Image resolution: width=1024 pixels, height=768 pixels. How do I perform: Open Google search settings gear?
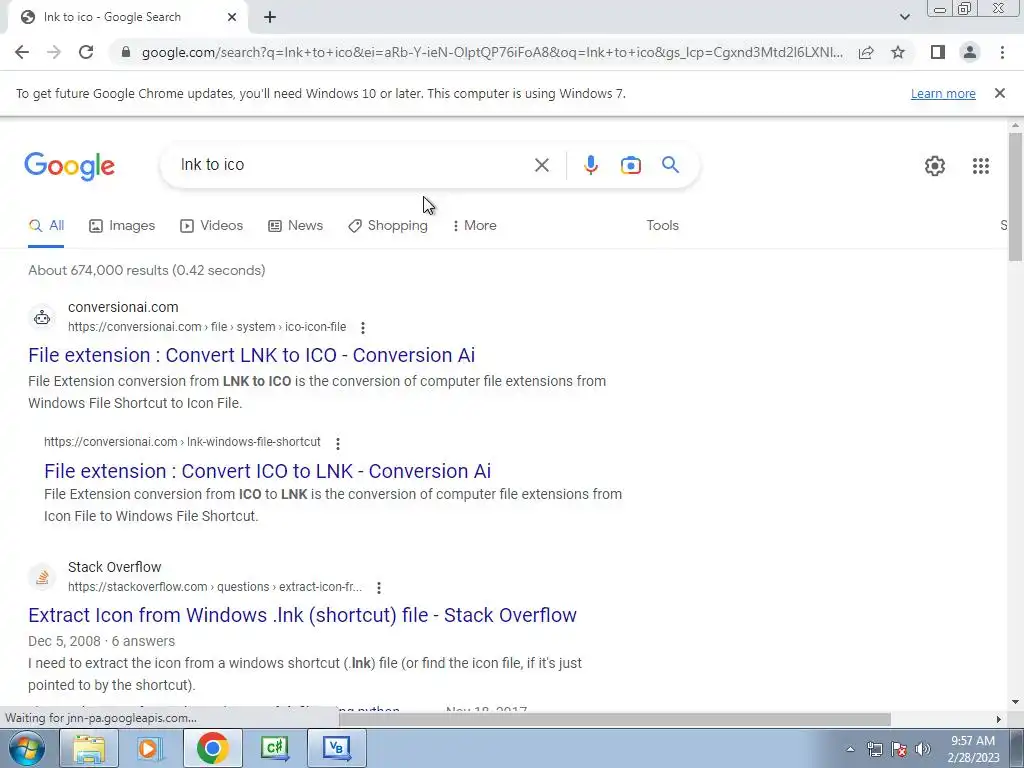point(935,166)
